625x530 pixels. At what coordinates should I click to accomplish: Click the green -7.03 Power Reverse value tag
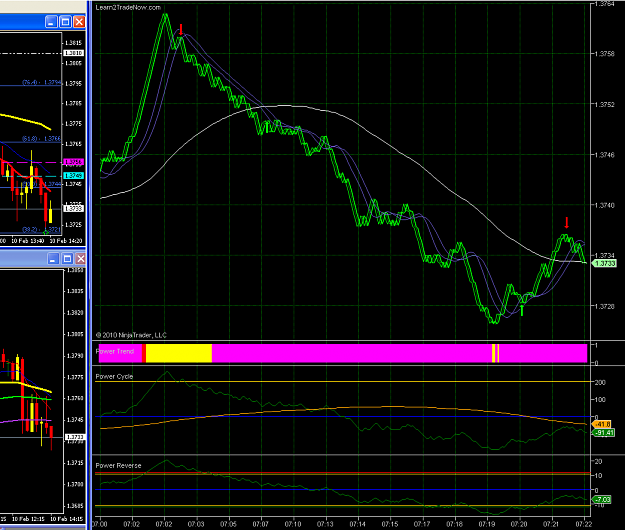pos(602,499)
